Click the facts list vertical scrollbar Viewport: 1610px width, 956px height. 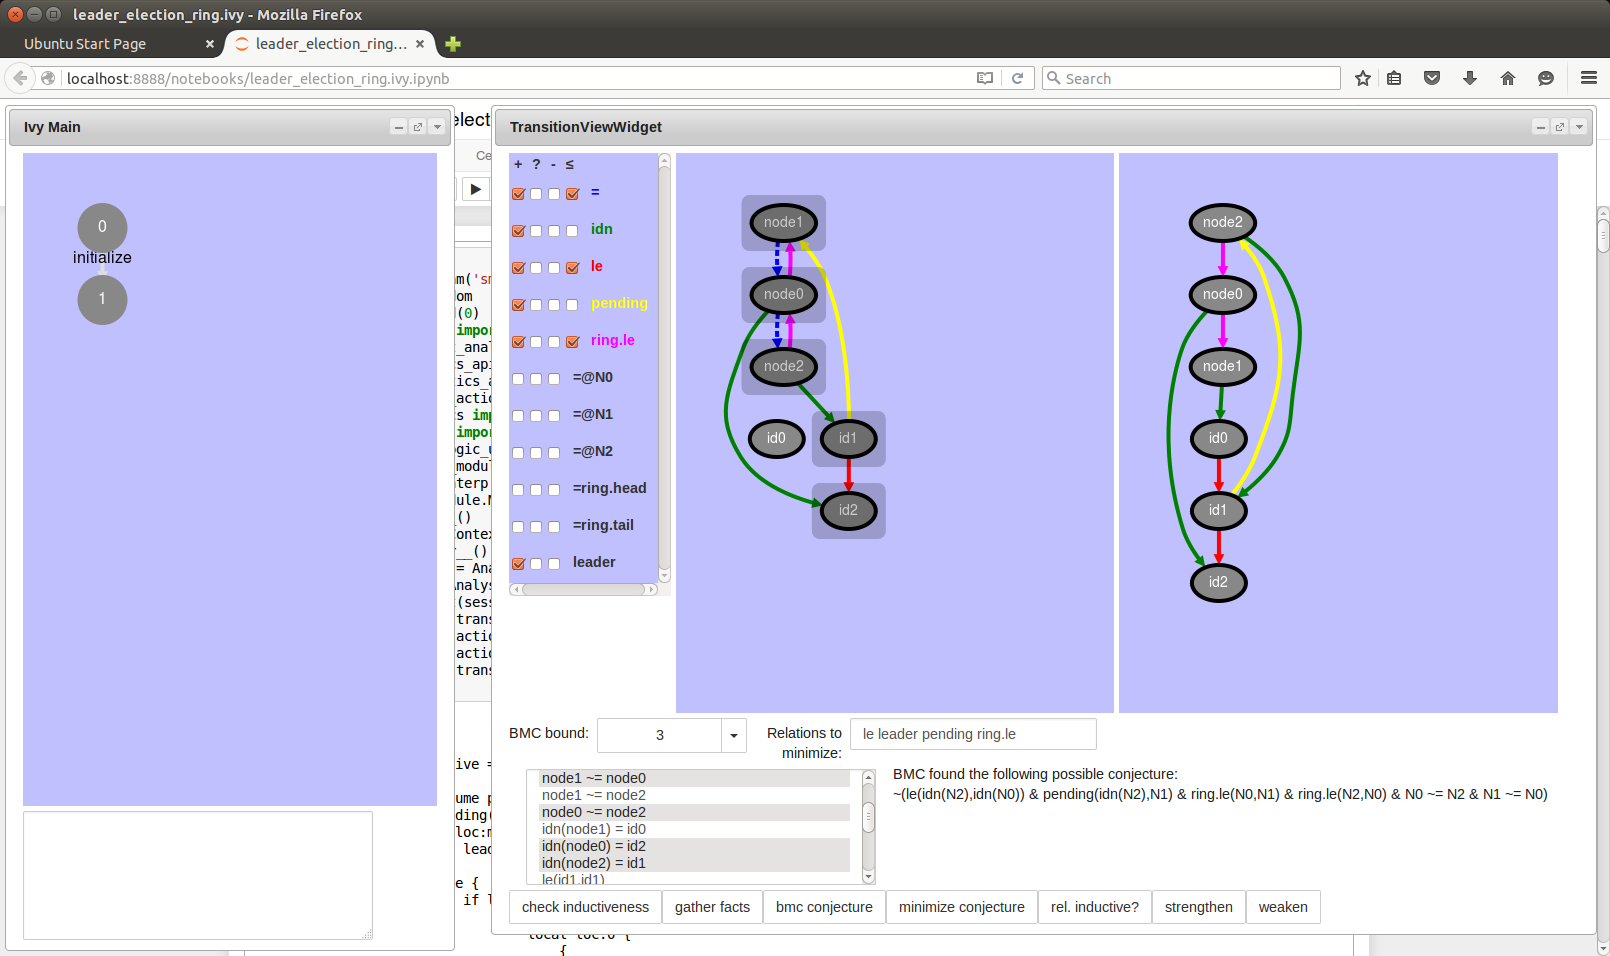868,820
